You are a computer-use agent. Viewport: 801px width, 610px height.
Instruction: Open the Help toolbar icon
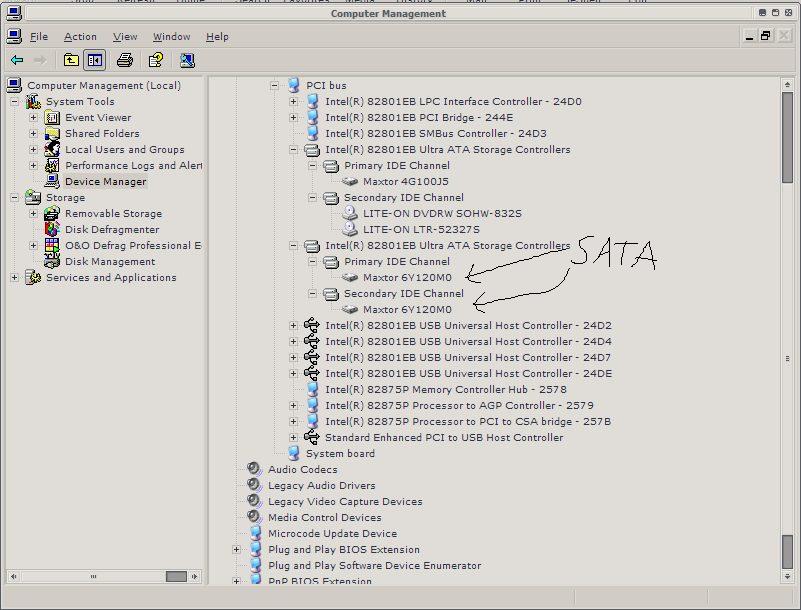tap(157, 60)
